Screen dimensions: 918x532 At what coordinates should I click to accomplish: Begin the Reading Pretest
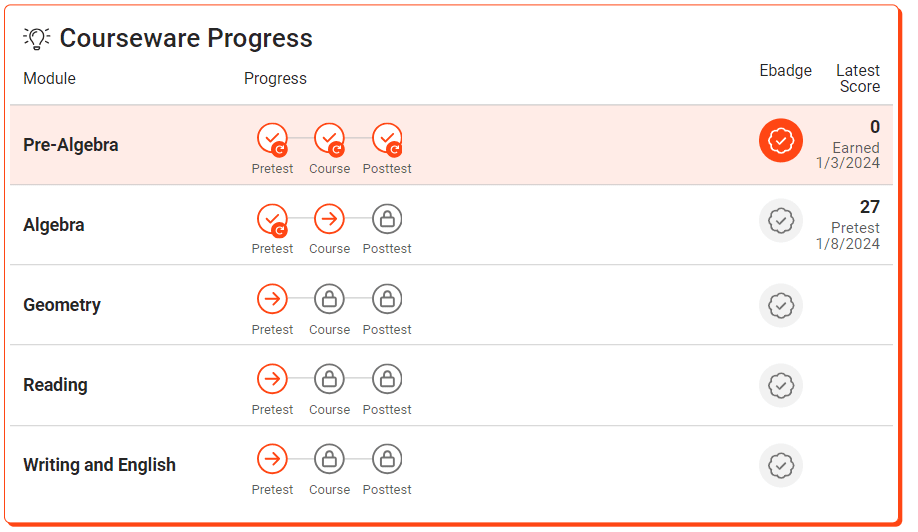coord(272,379)
